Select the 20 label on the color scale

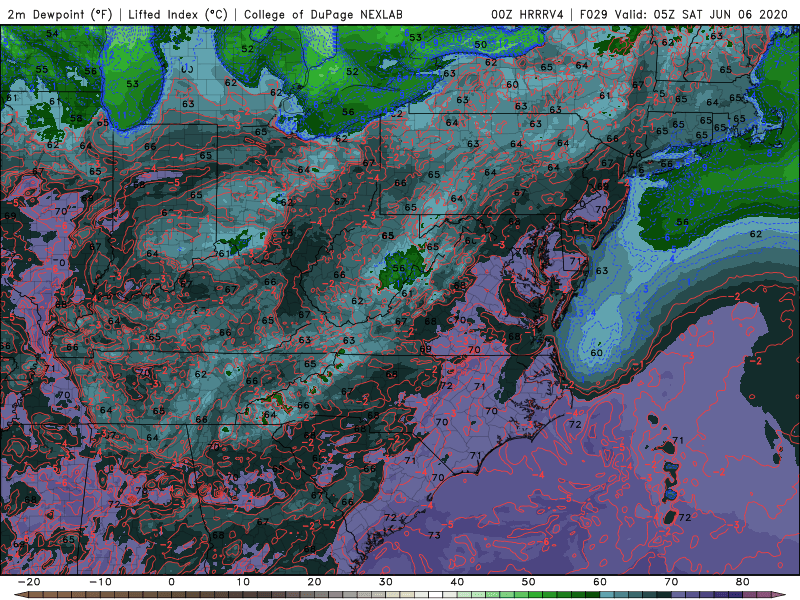click(x=314, y=582)
